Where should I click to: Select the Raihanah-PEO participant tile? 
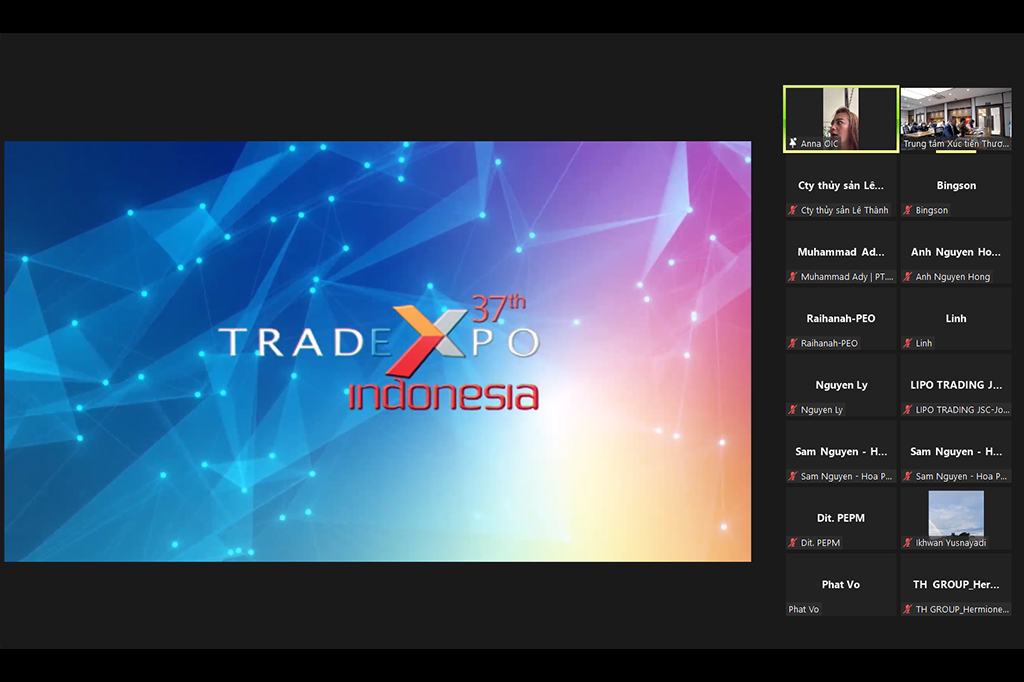coord(841,319)
